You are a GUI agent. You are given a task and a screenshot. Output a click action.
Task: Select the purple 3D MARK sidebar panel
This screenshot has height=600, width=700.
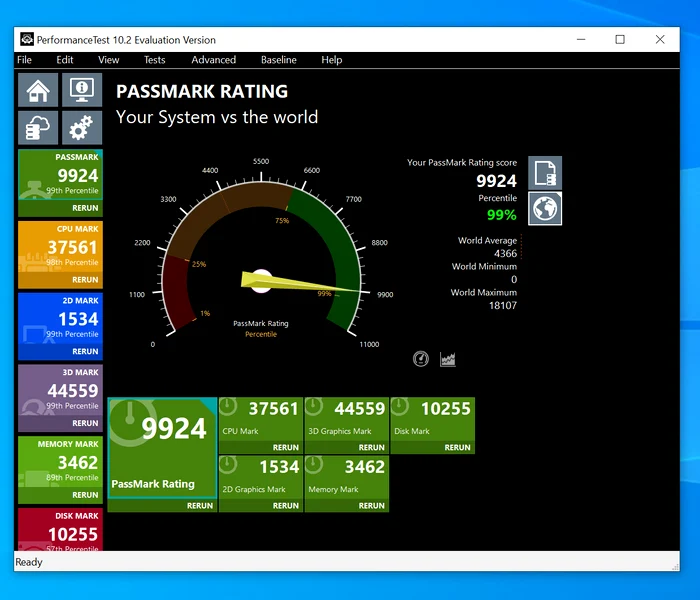(60, 390)
